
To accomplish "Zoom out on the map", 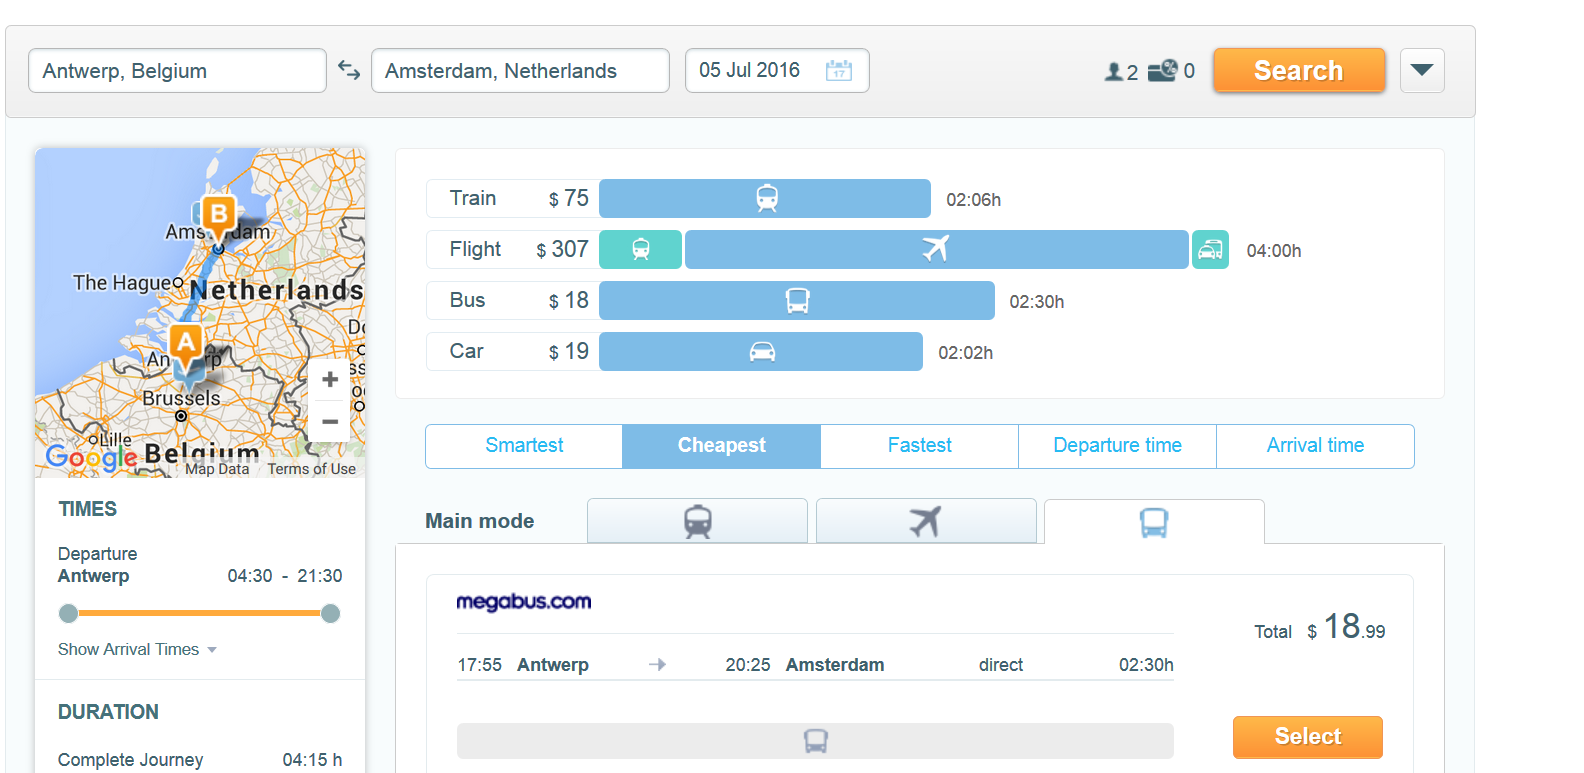I will pos(330,421).
